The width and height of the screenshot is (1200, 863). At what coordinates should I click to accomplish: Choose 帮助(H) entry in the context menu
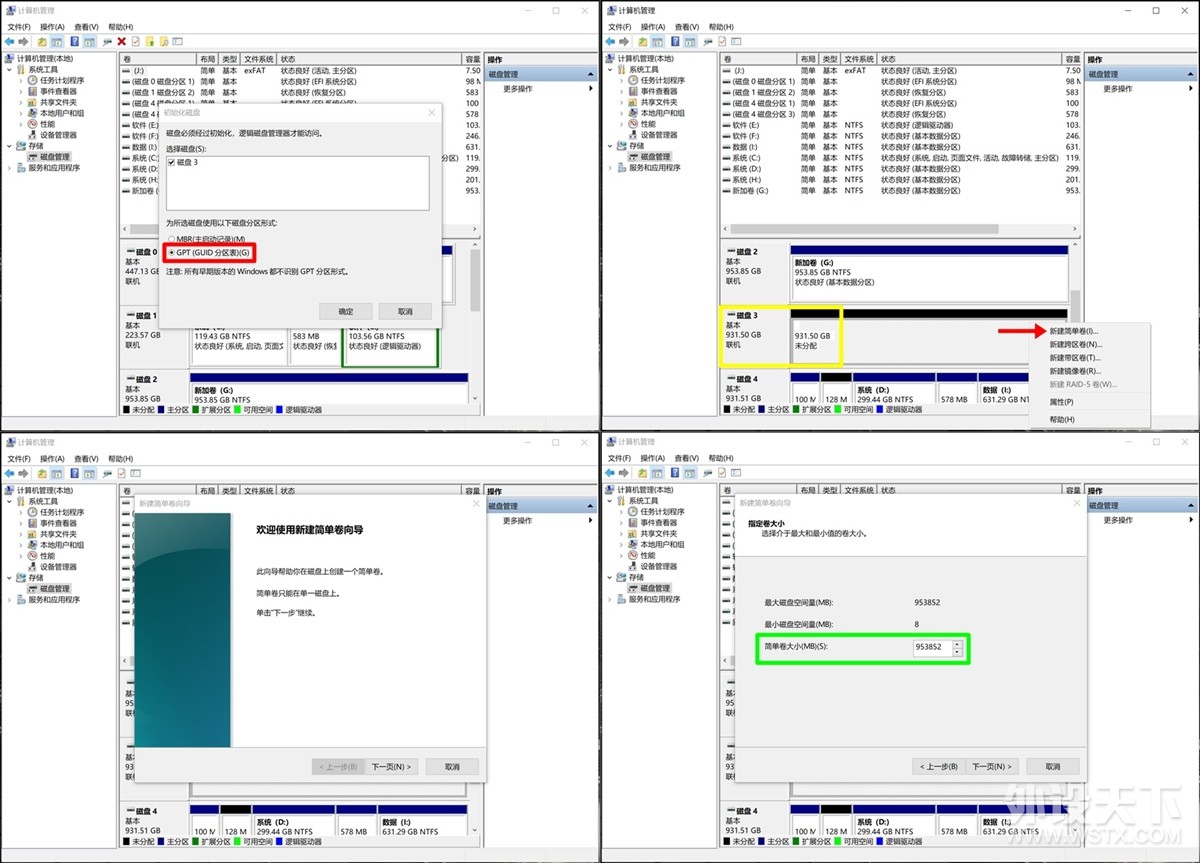click(1090, 419)
